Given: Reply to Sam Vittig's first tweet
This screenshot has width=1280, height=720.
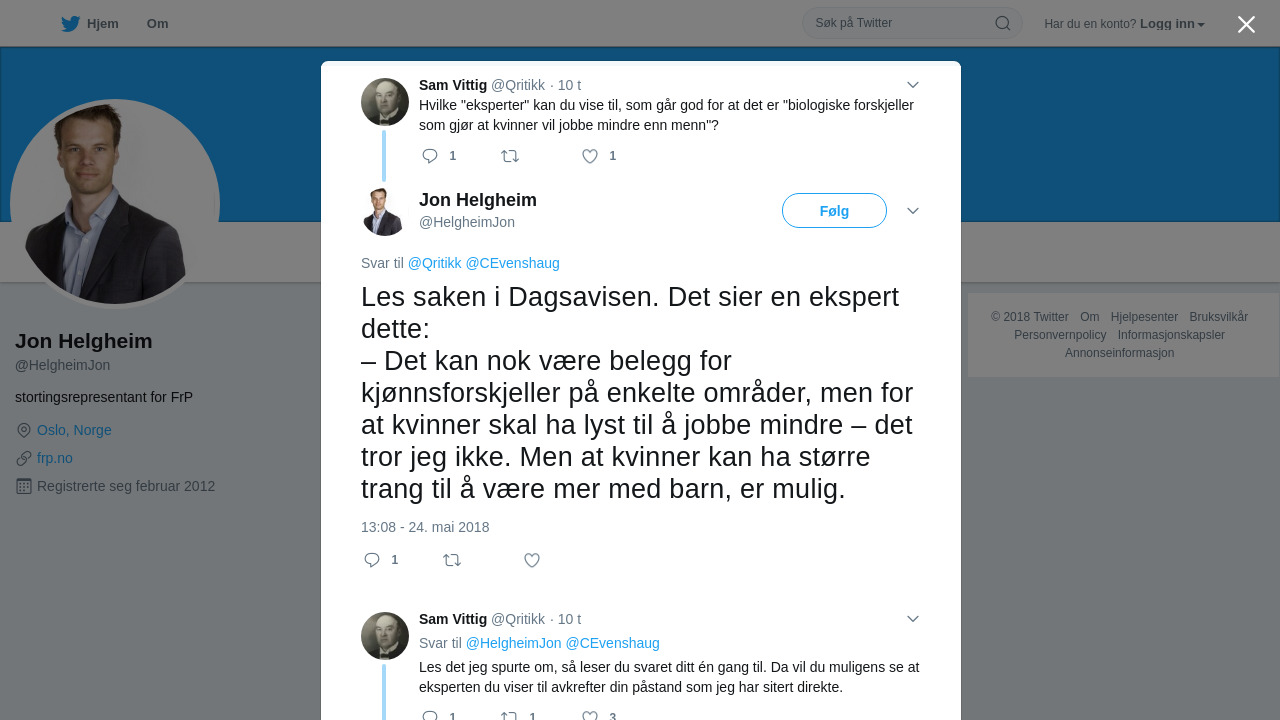Looking at the screenshot, I should coord(431,156).
